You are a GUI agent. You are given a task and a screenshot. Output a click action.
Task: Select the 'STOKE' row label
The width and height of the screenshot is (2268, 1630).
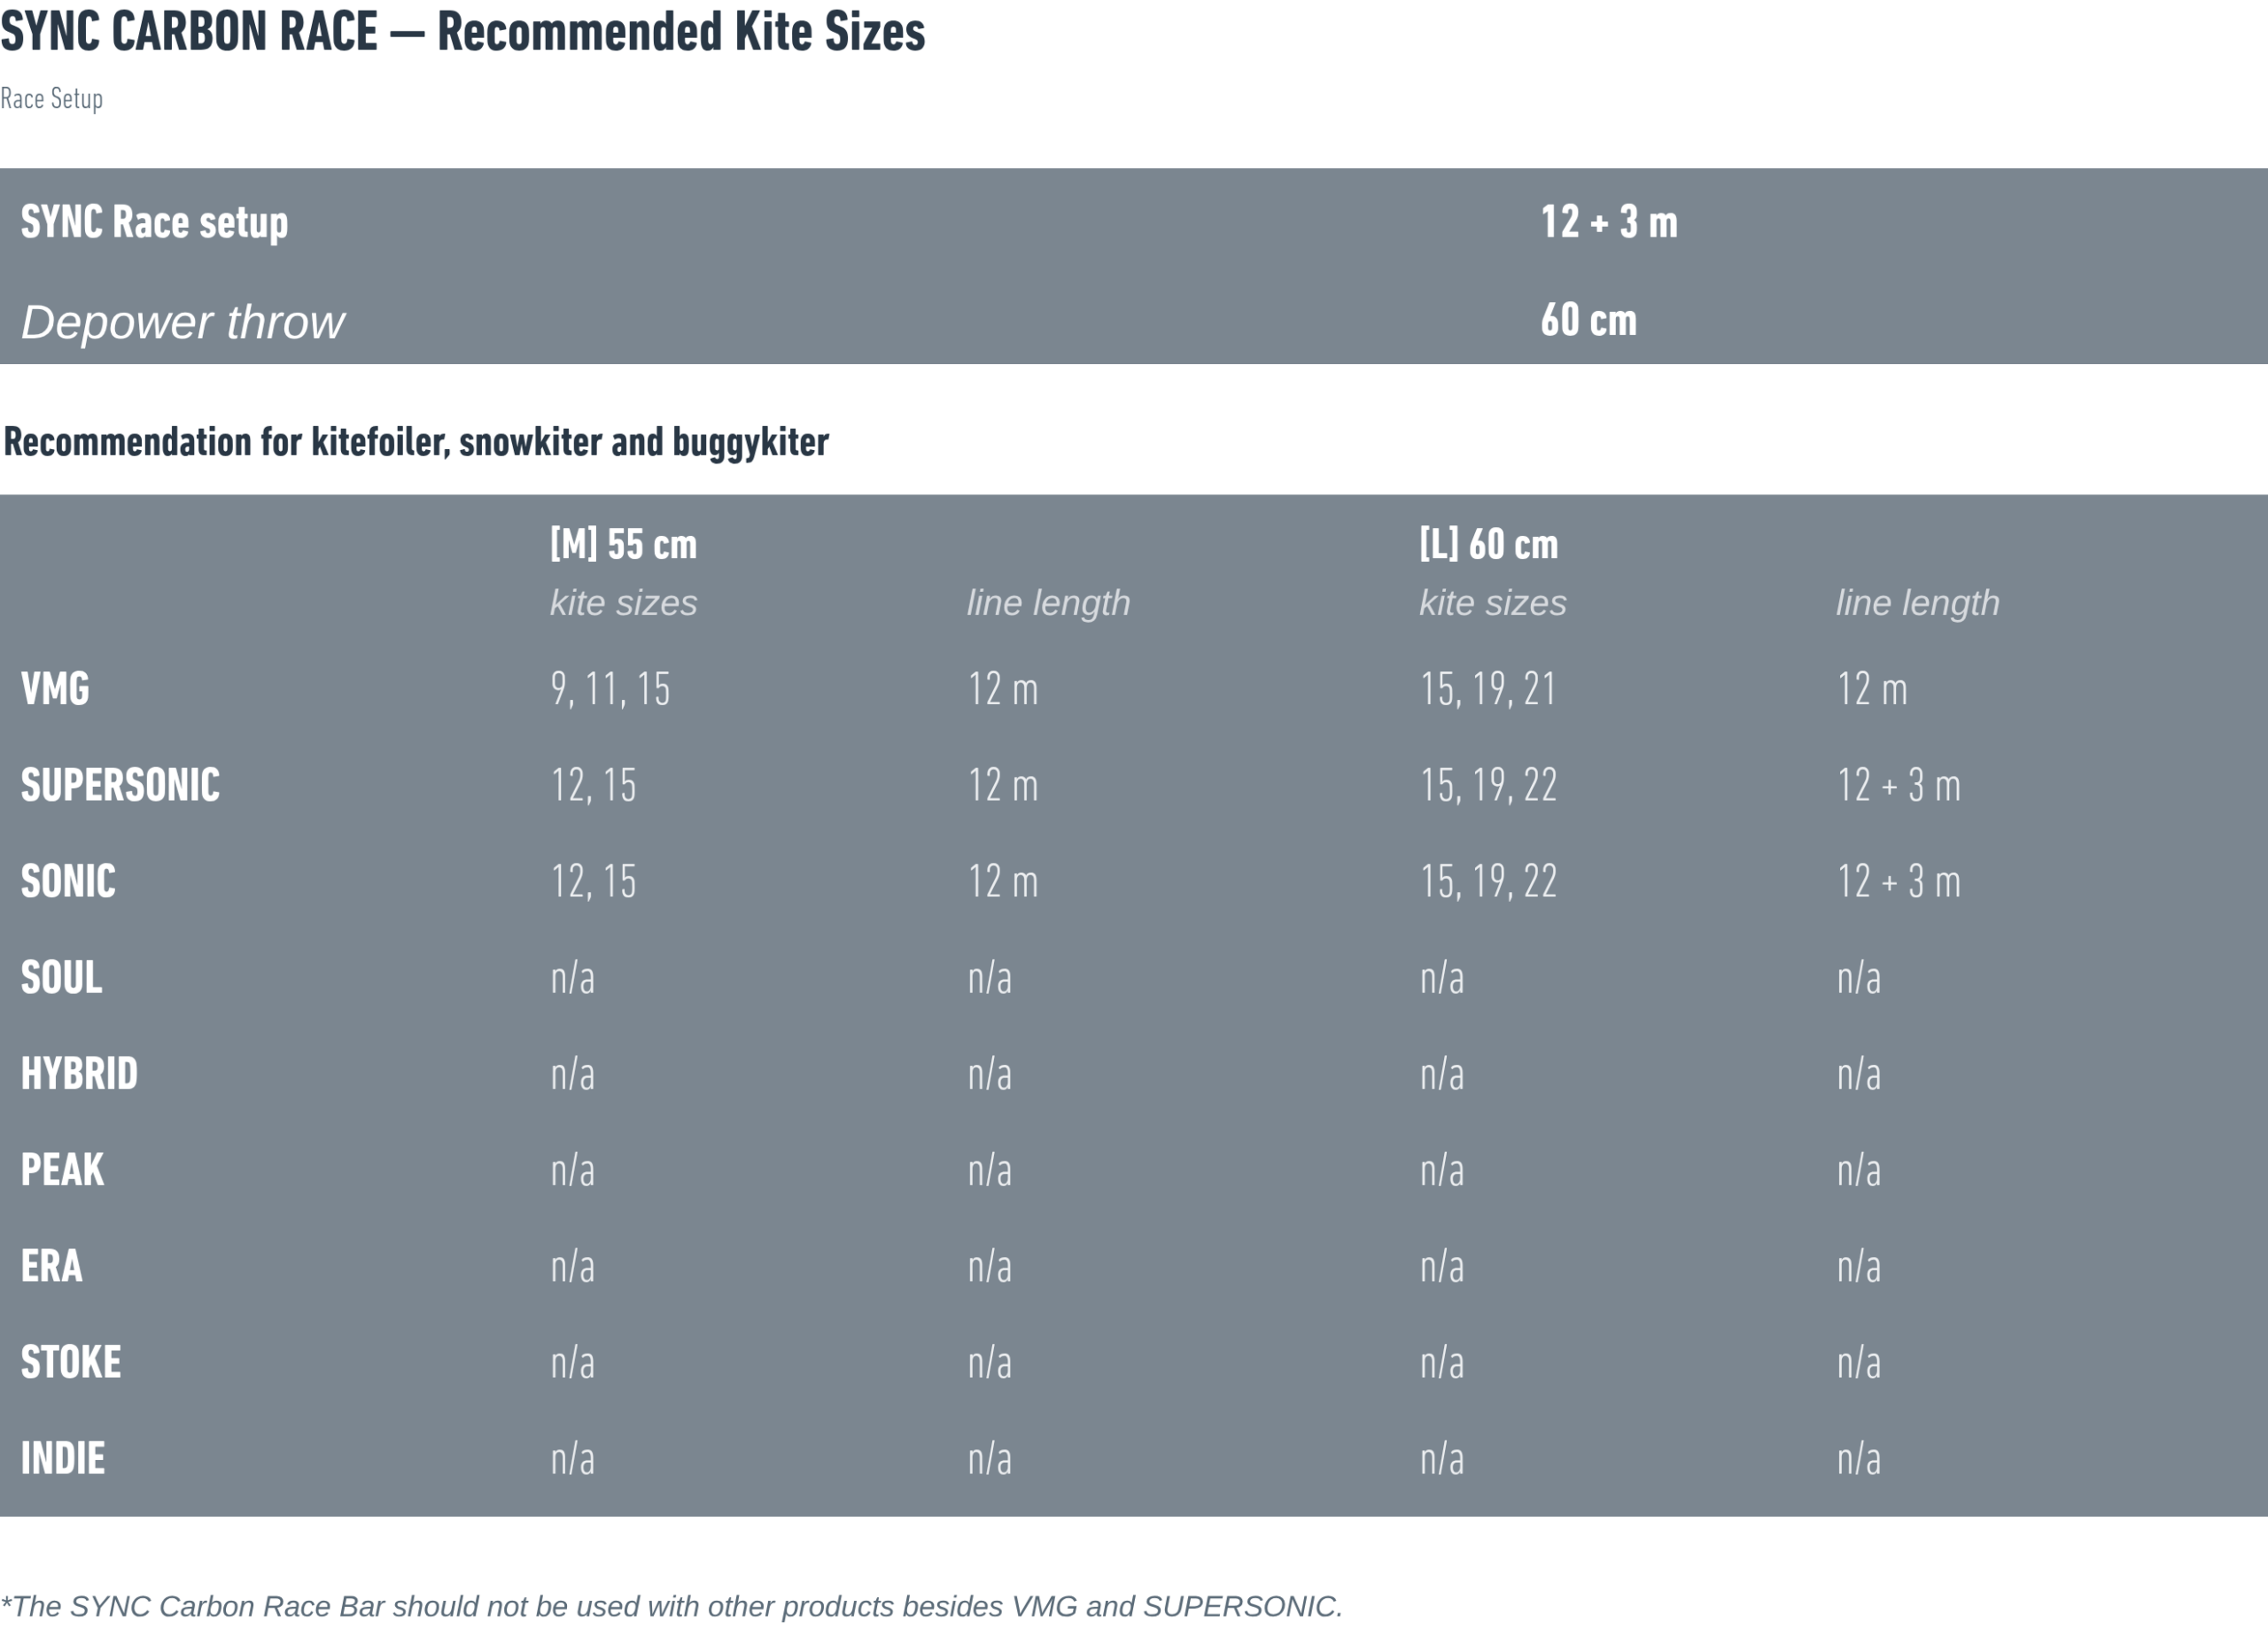(x=71, y=1362)
